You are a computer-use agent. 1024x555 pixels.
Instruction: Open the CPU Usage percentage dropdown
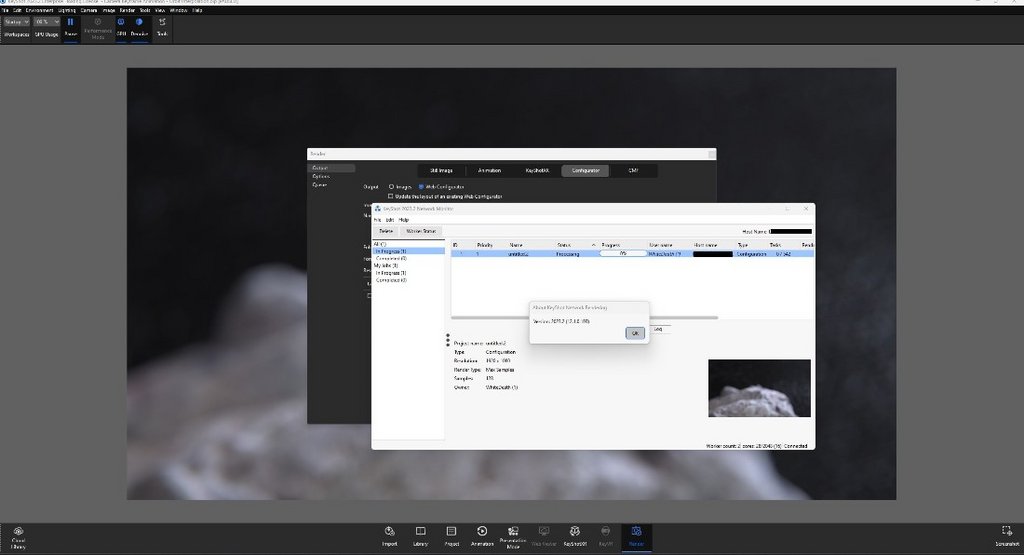pyautogui.click(x=47, y=22)
